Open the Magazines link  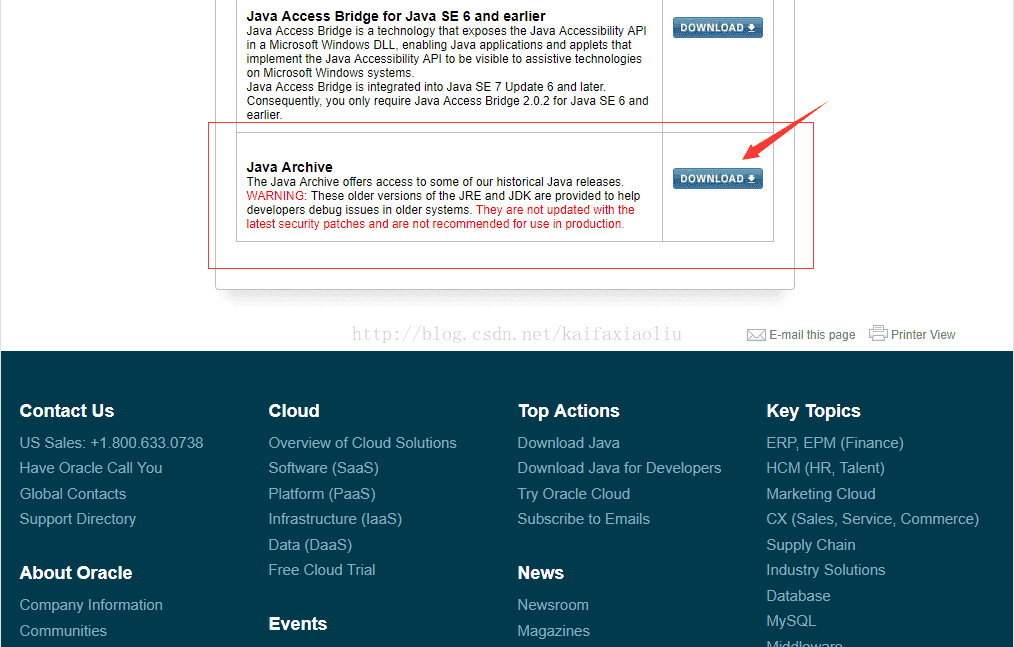pyautogui.click(x=554, y=631)
